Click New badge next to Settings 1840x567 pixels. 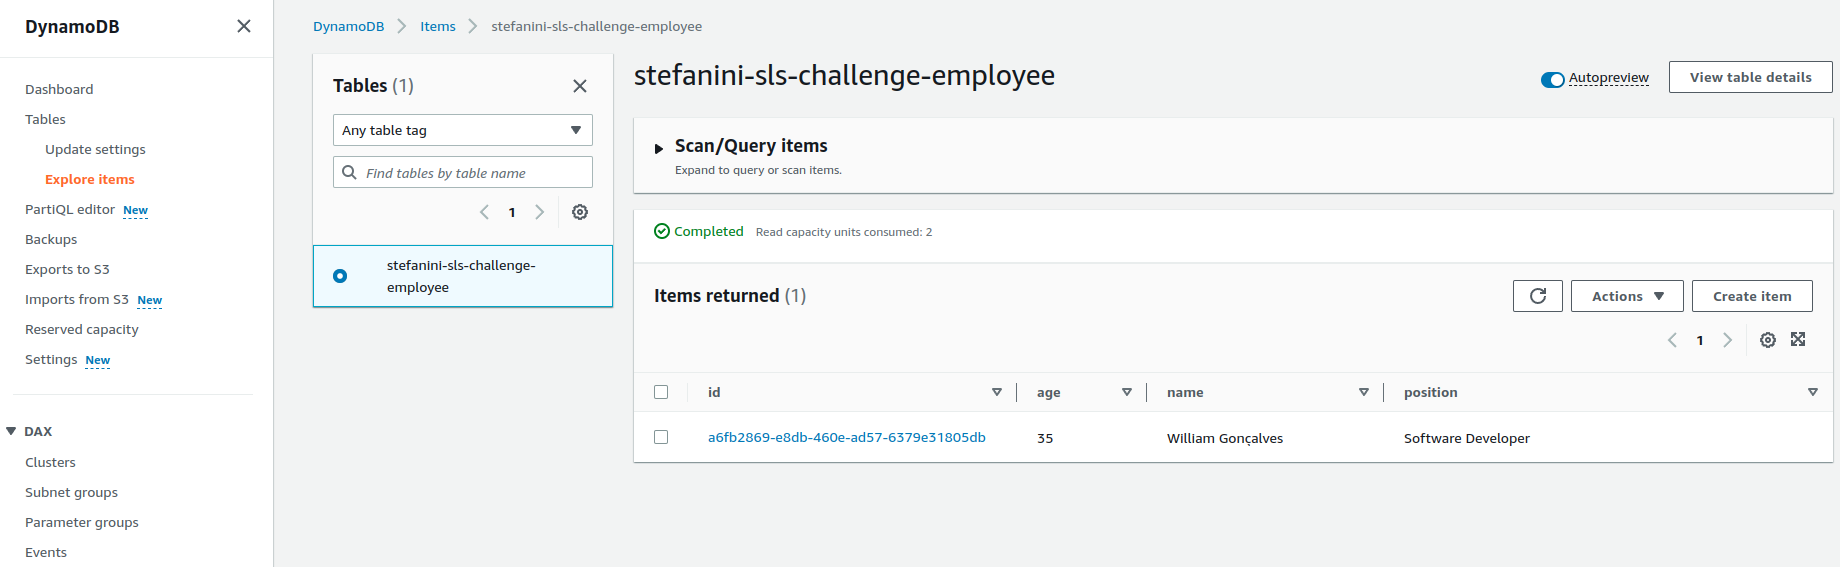(x=98, y=360)
